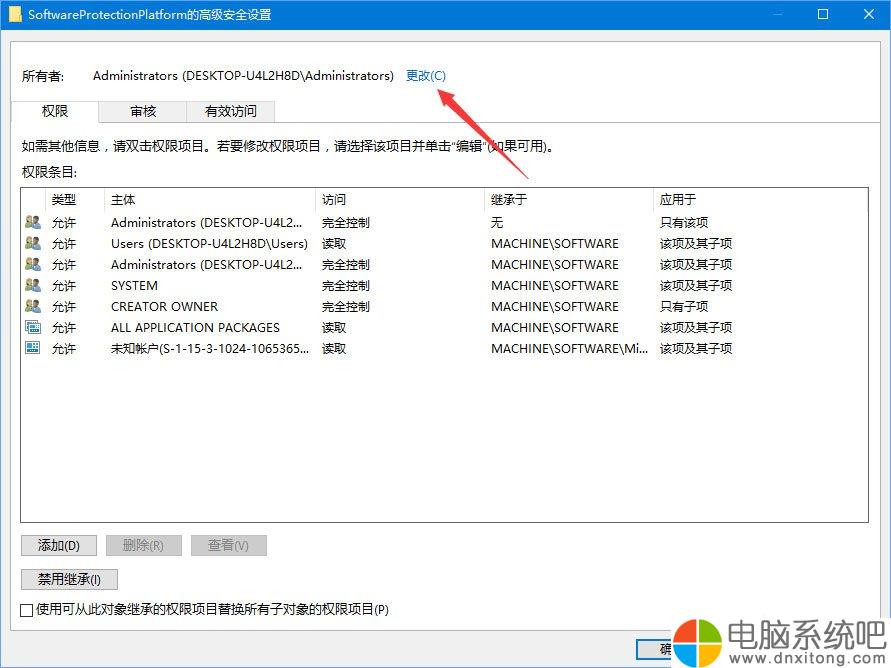Image resolution: width=891 pixels, height=668 pixels.
Task: Close the advanced security settings window
Action: point(868,14)
